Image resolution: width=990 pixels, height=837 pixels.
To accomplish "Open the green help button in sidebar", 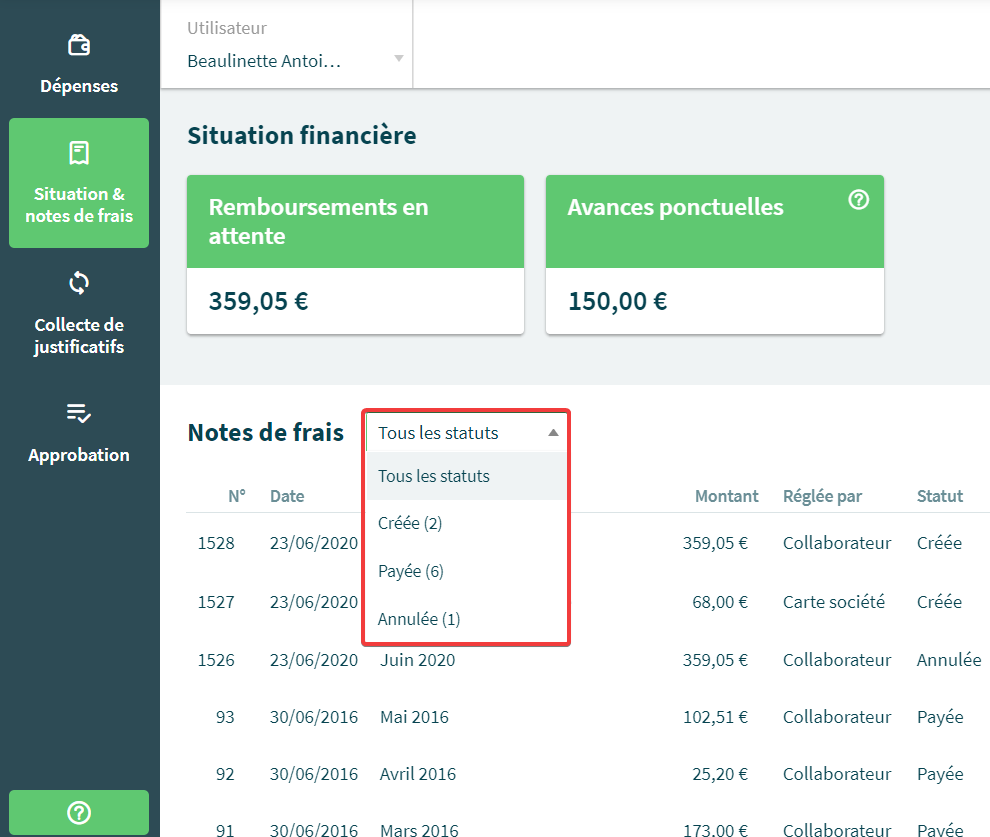I will pyautogui.click(x=79, y=812).
